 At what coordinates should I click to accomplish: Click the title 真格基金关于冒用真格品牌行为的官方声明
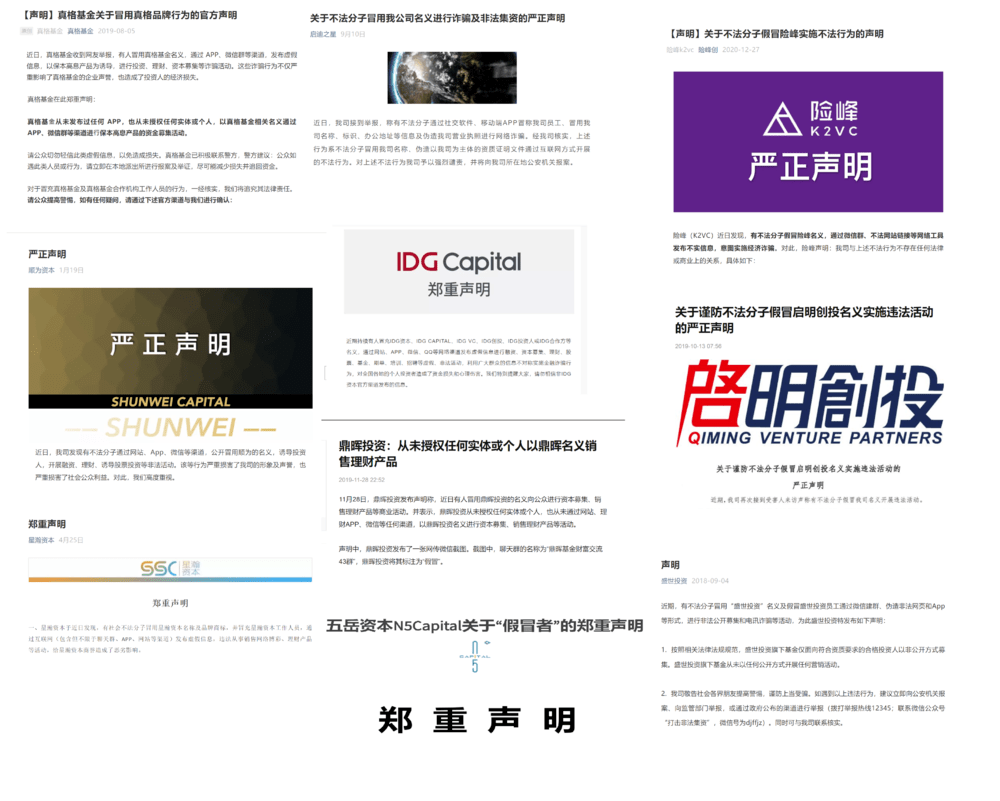tap(129, 15)
